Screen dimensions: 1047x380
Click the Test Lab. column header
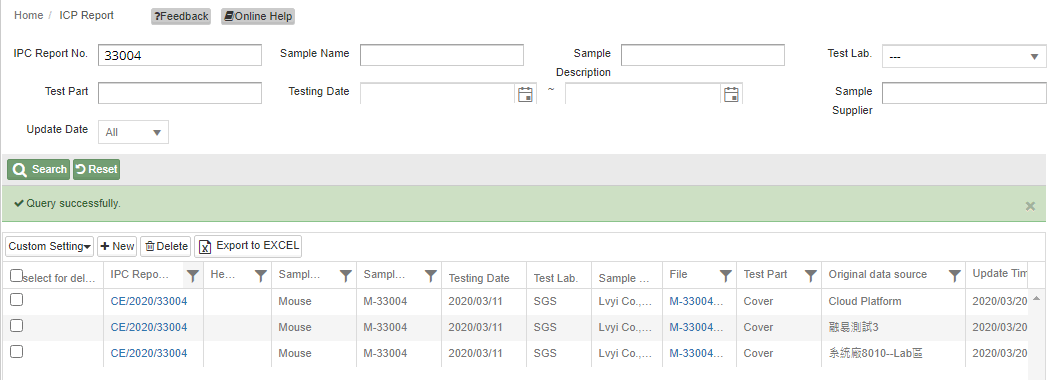click(556, 278)
